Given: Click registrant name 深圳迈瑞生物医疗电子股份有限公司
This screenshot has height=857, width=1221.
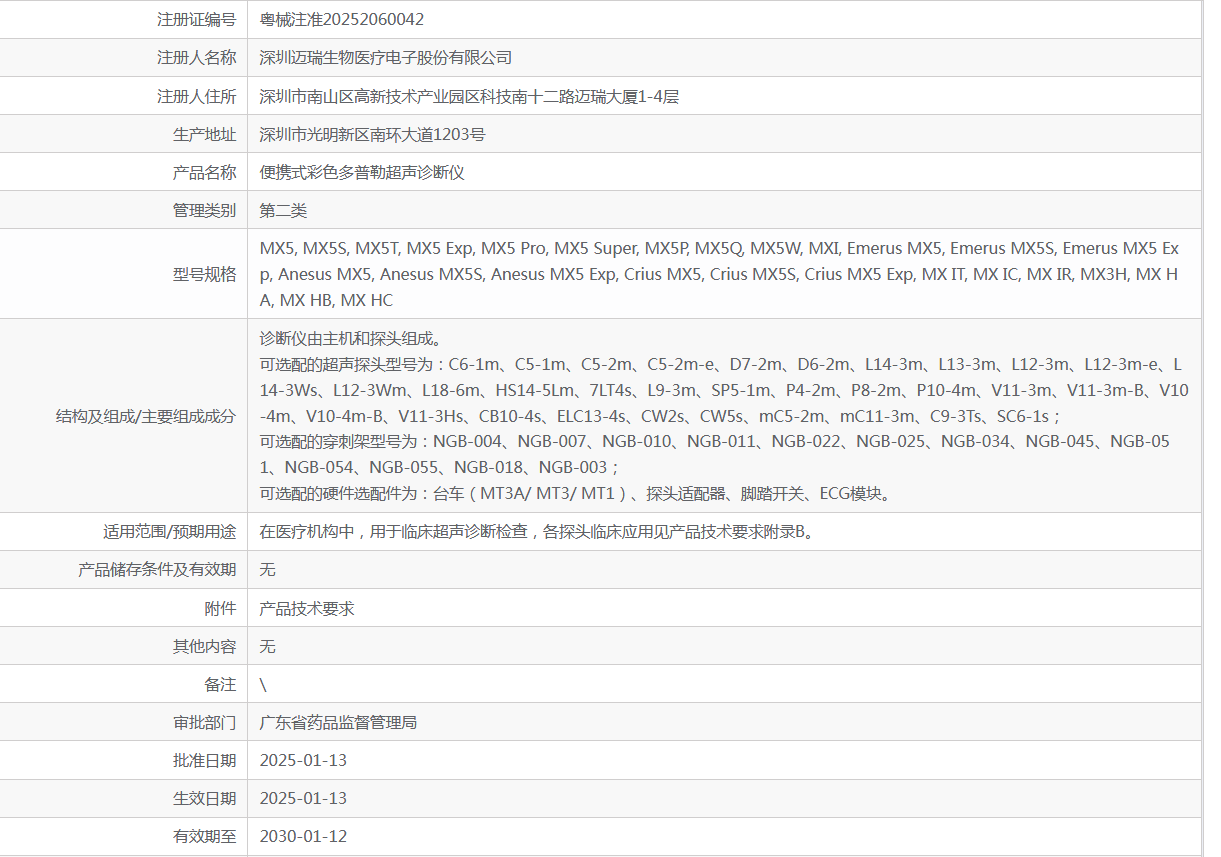Looking at the screenshot, I should pos(386,58).
